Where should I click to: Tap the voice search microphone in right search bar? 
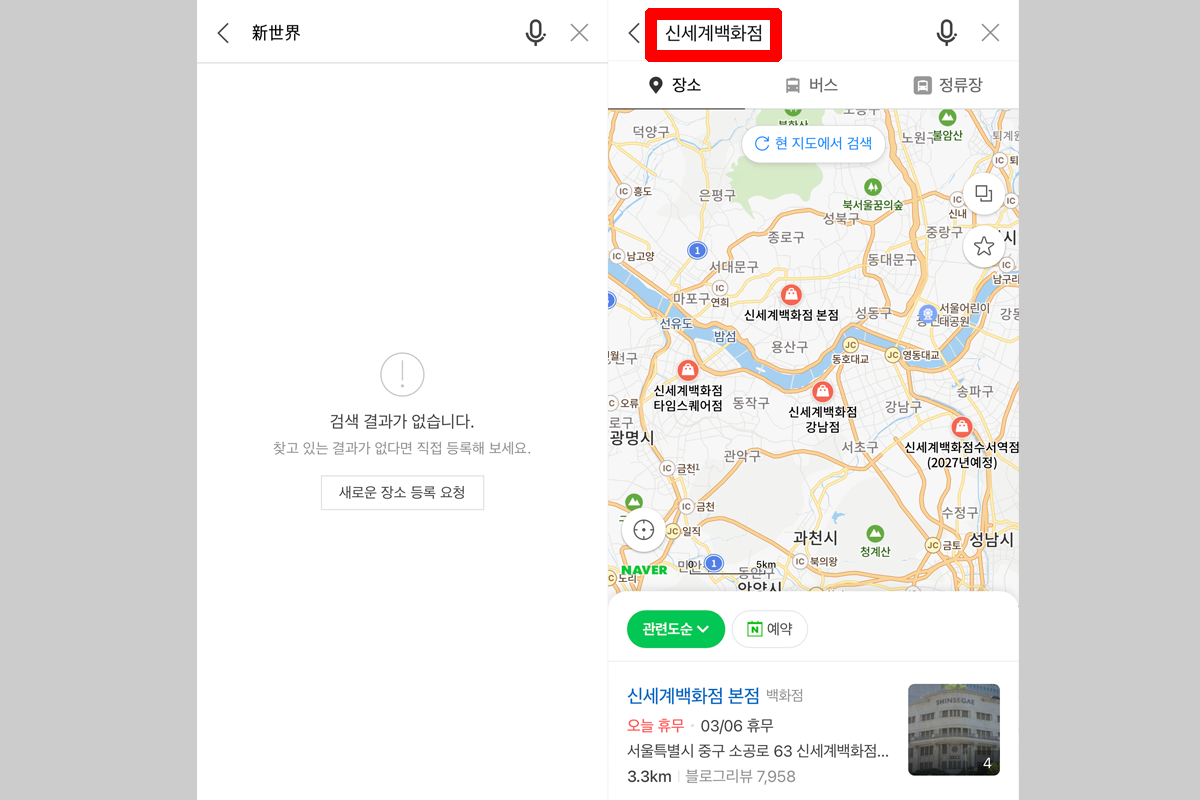946,32
